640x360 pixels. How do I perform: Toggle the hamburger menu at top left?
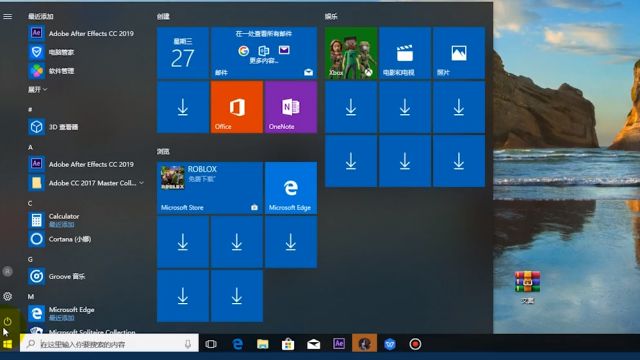pos(8,16)
